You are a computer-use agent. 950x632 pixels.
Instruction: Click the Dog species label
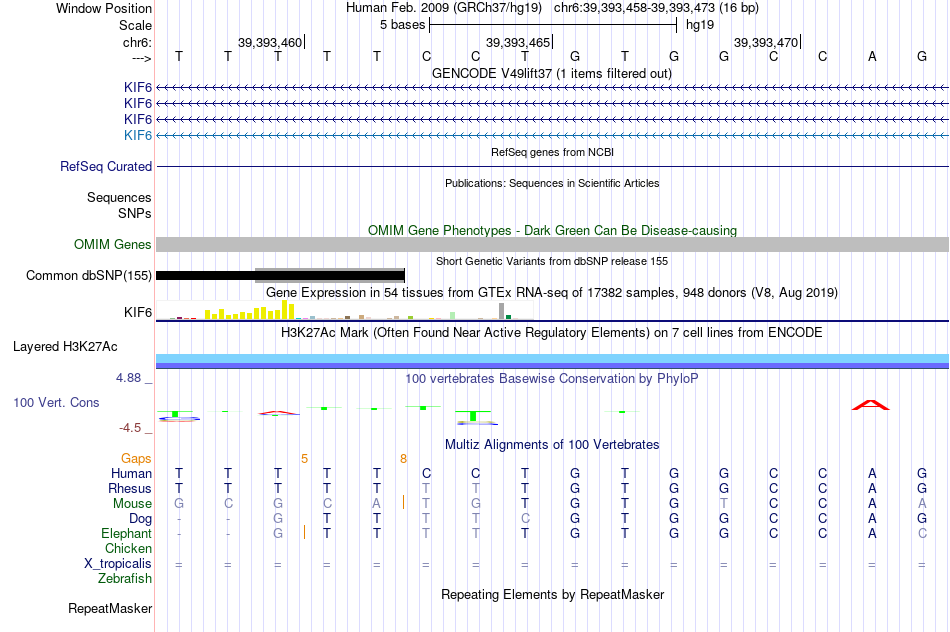pos(140,519)
